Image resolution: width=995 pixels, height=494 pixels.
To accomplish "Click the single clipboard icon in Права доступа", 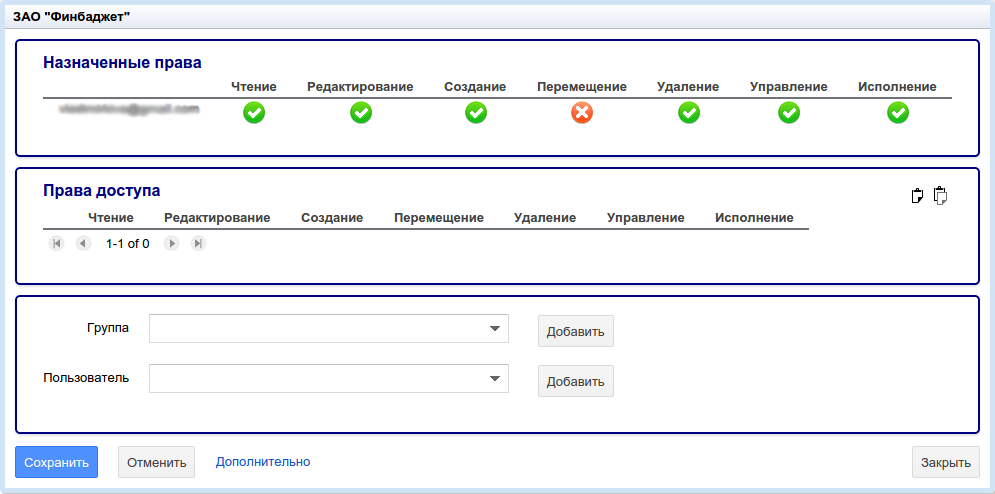I will click(x=917, y=196).
